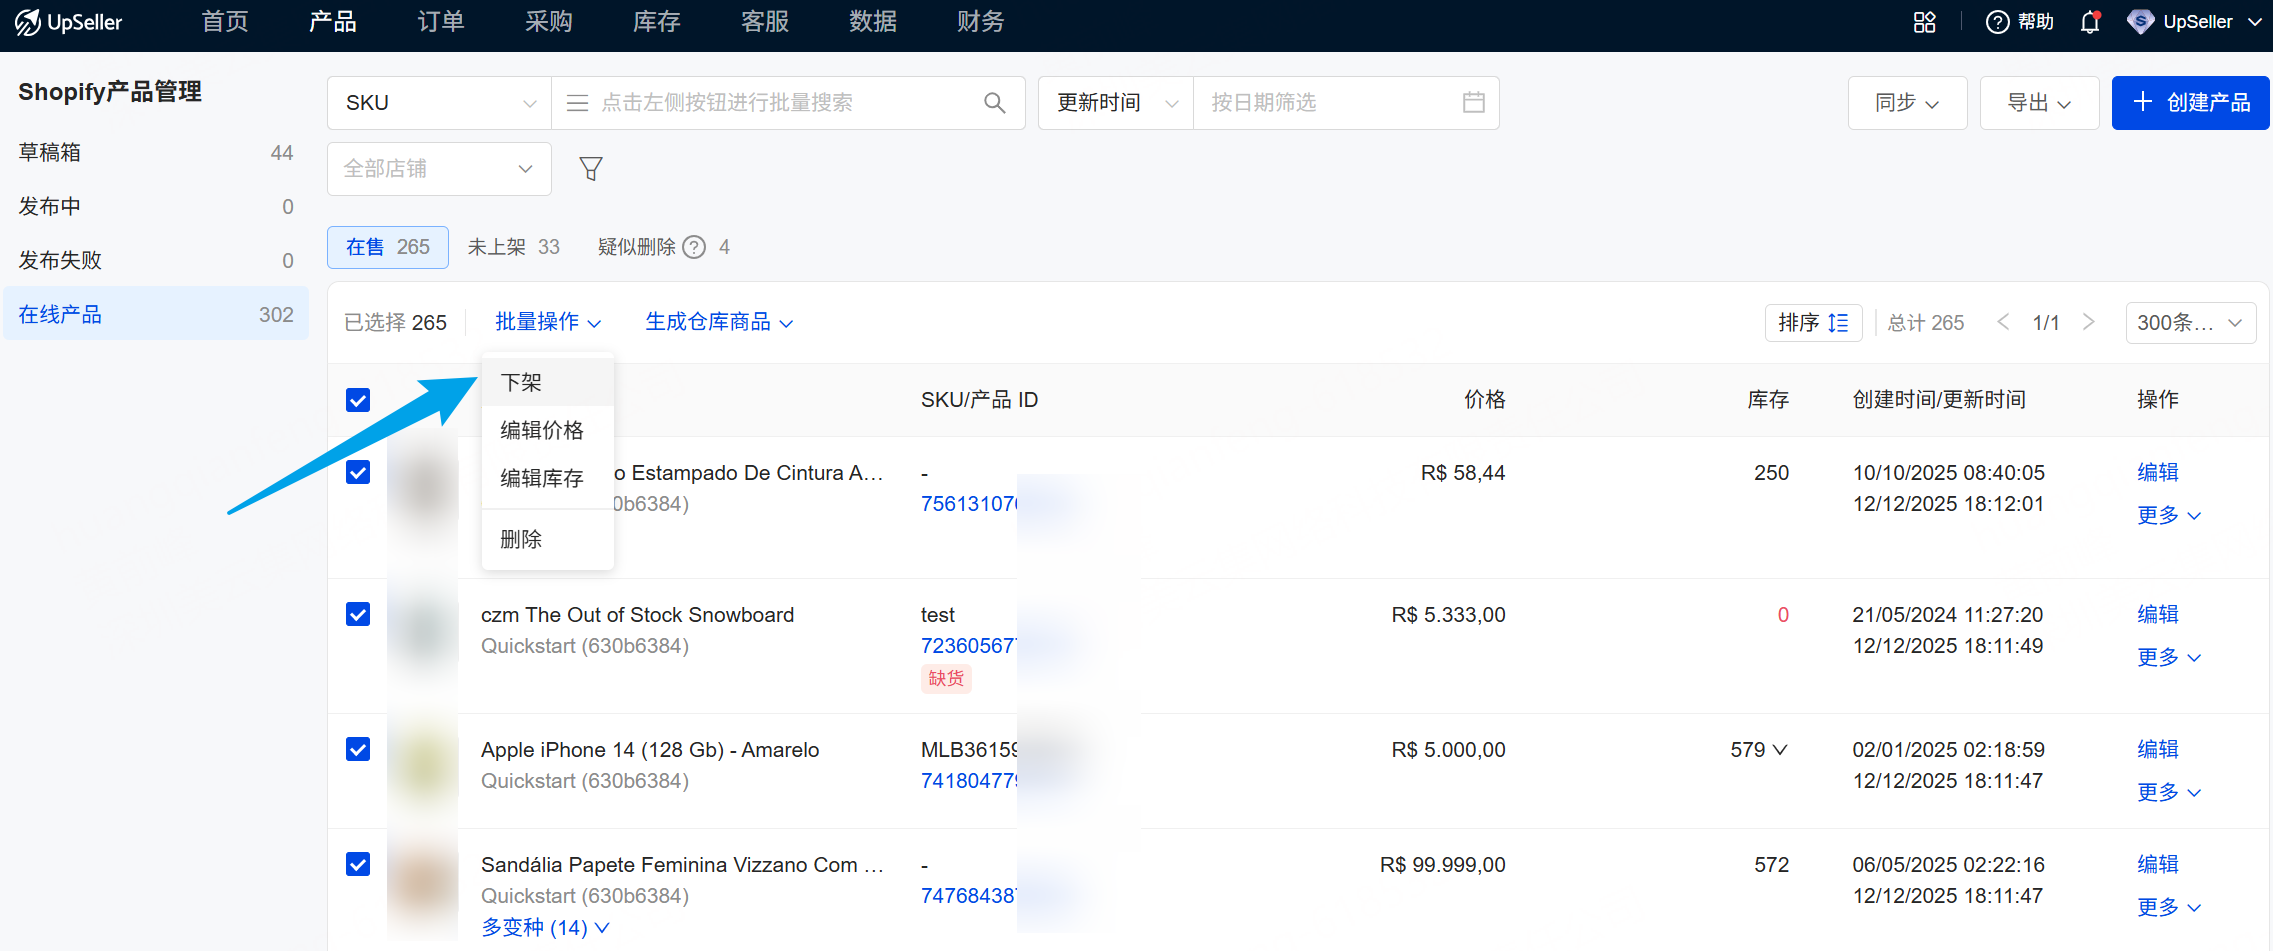Click the batch search list icon
This screenshot has width=2273, height=951.
click(577, 102)
